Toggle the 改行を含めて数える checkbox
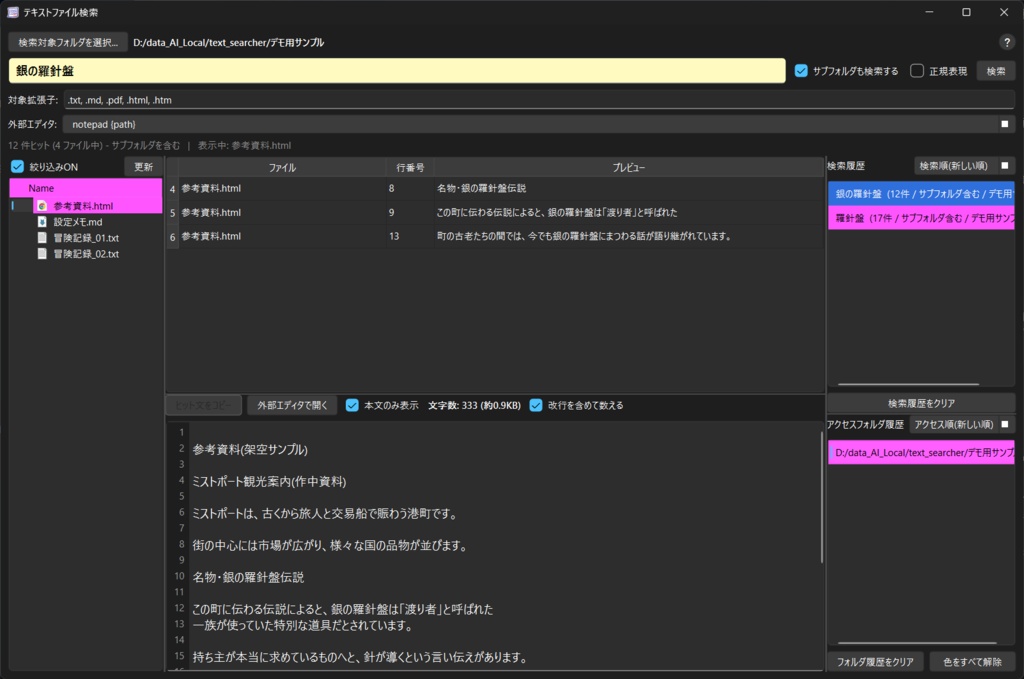 tap(536, 405)
